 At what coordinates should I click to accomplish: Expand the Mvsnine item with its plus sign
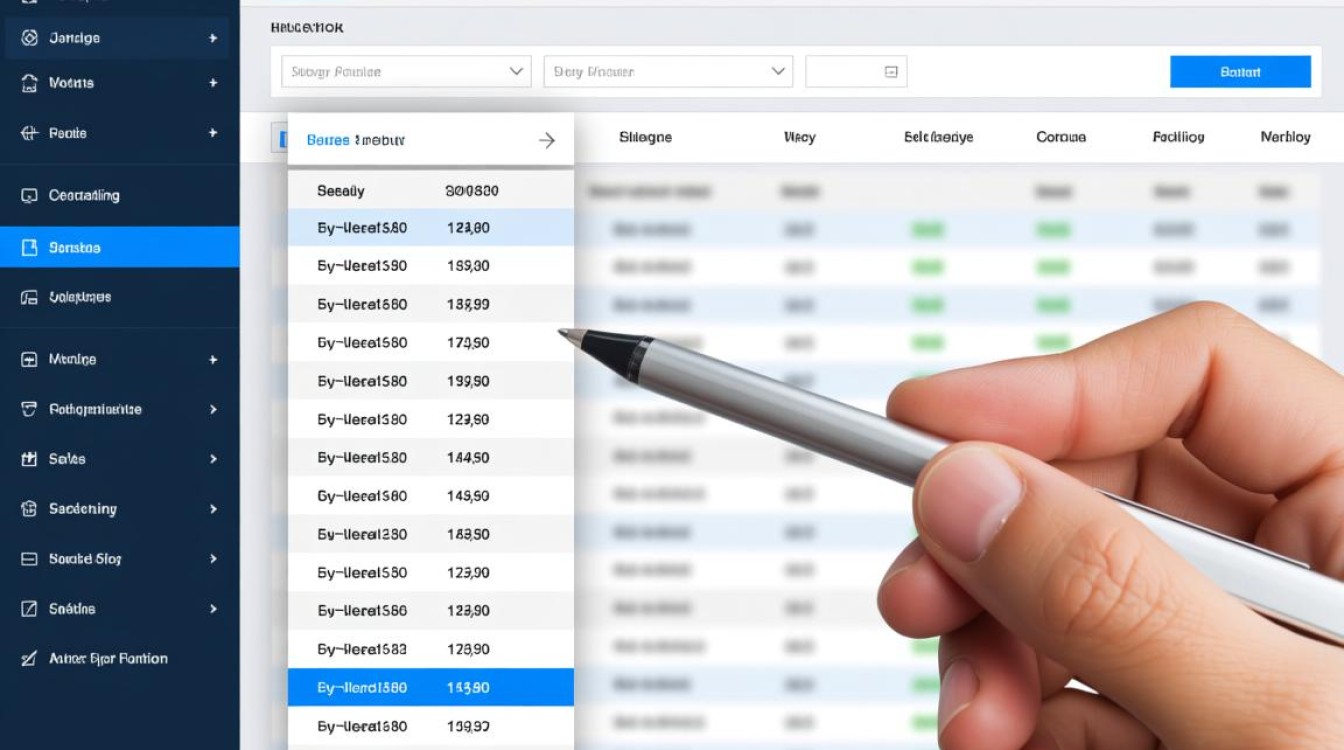[213, 359]
